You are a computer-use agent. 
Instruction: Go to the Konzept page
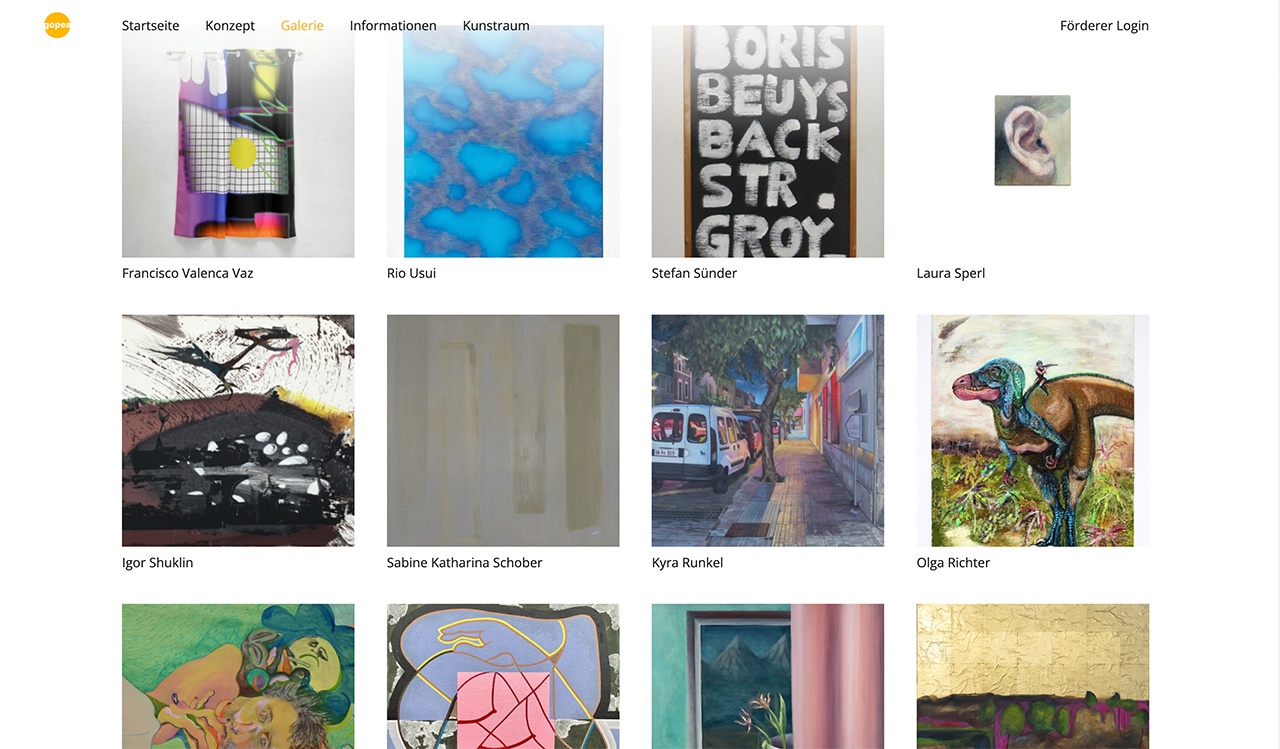(x=230, y=26)
